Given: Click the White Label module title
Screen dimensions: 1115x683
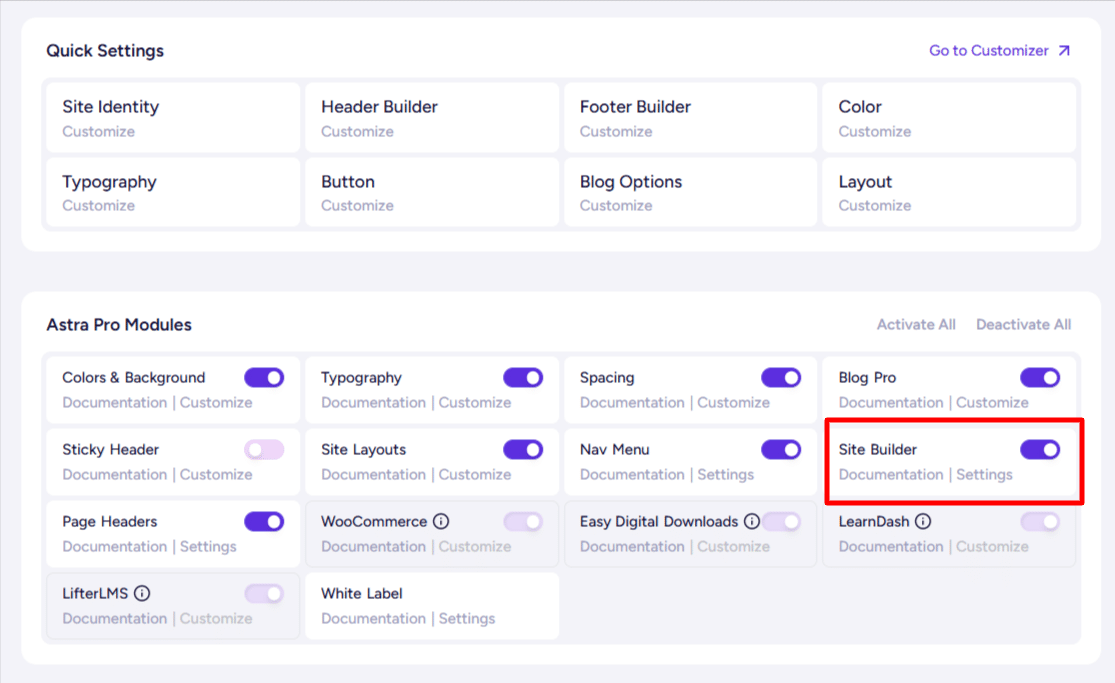Looking at the screenshot, I should [x=361, y=593].
